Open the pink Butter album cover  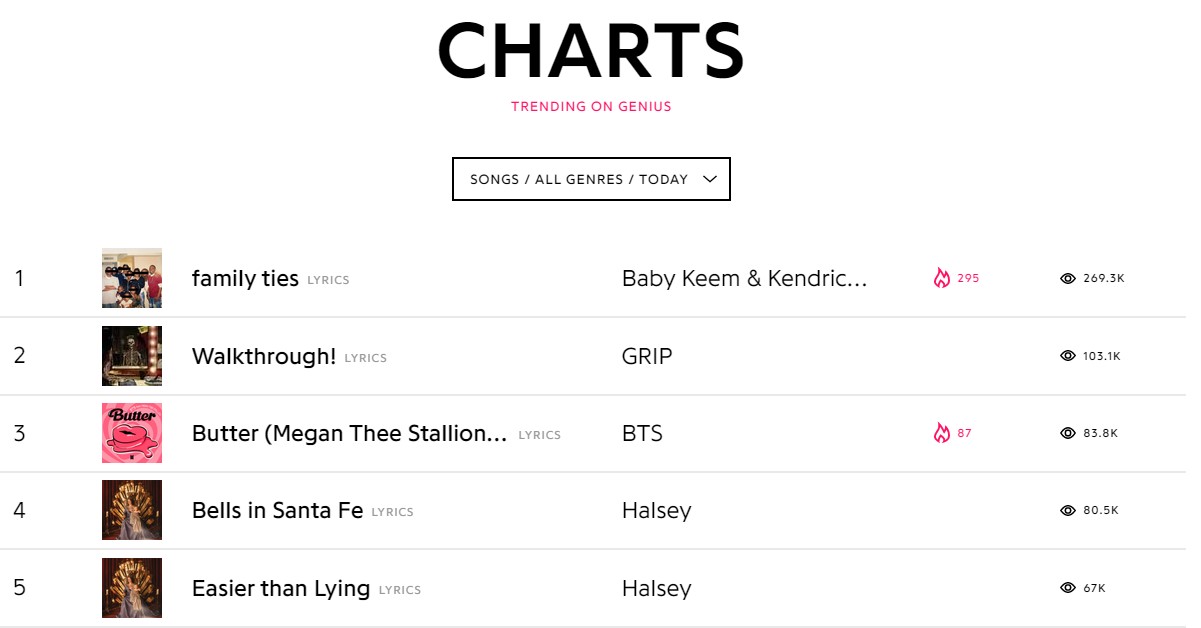coord(132,433)
